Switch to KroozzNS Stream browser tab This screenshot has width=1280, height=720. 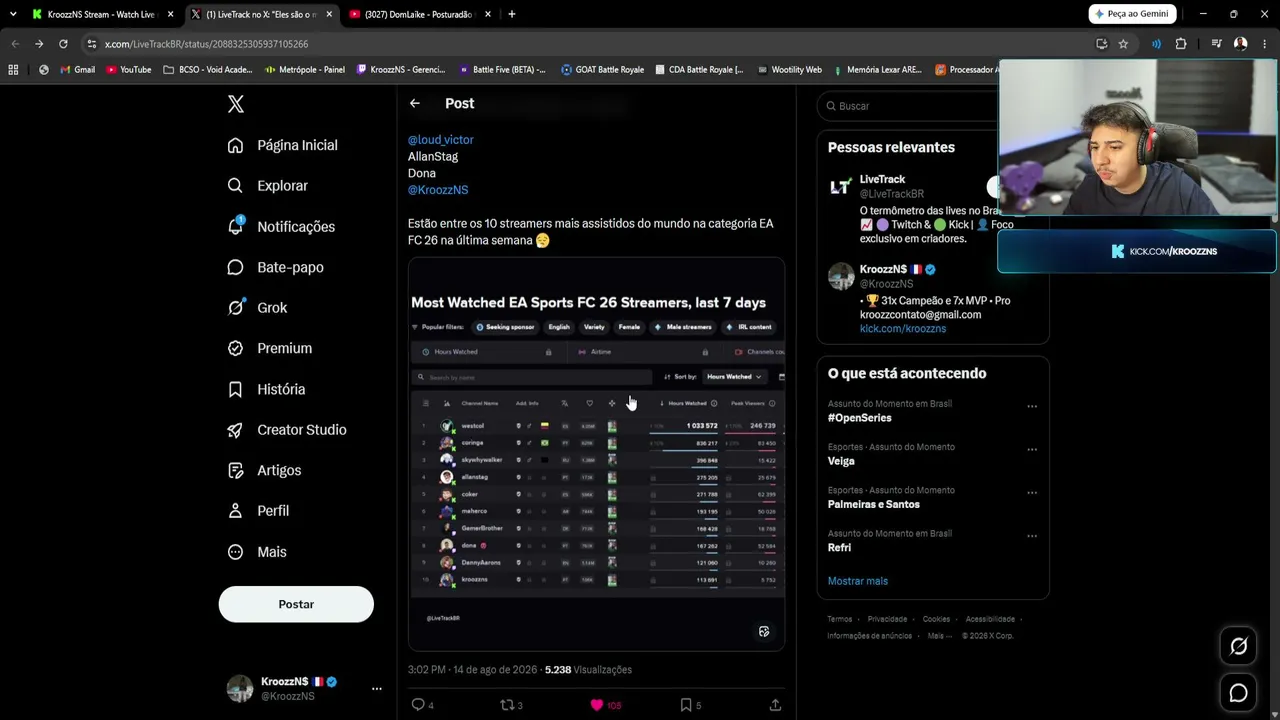(x=101, y=14)
